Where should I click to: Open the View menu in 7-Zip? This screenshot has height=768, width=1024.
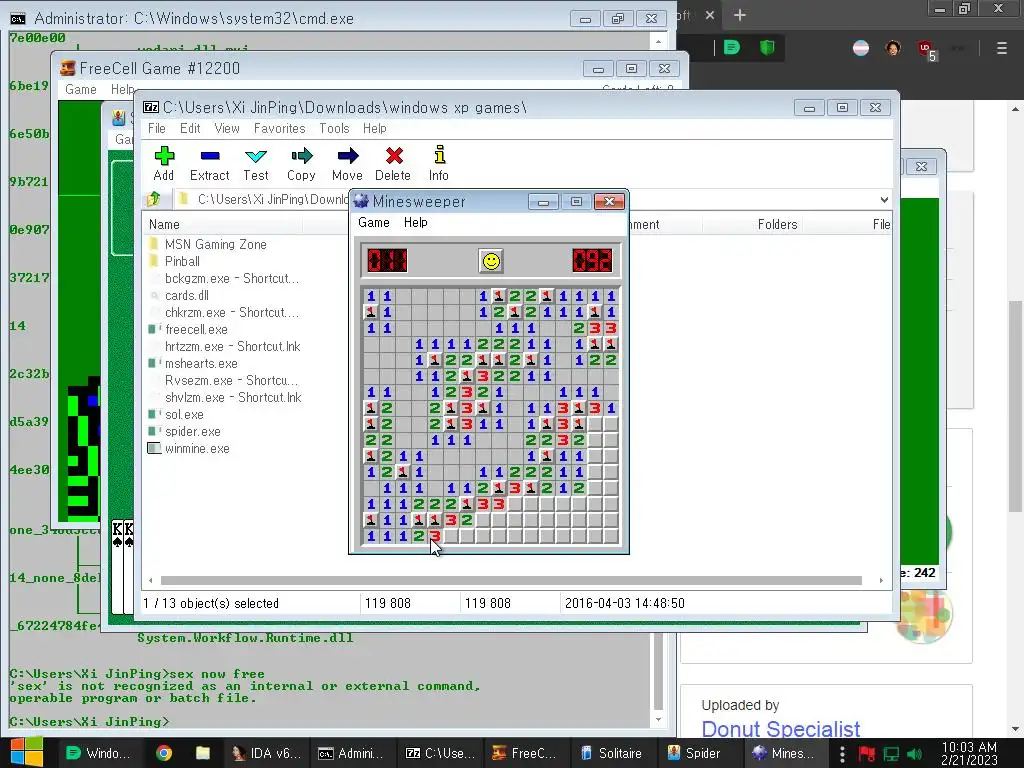point(227,129)
